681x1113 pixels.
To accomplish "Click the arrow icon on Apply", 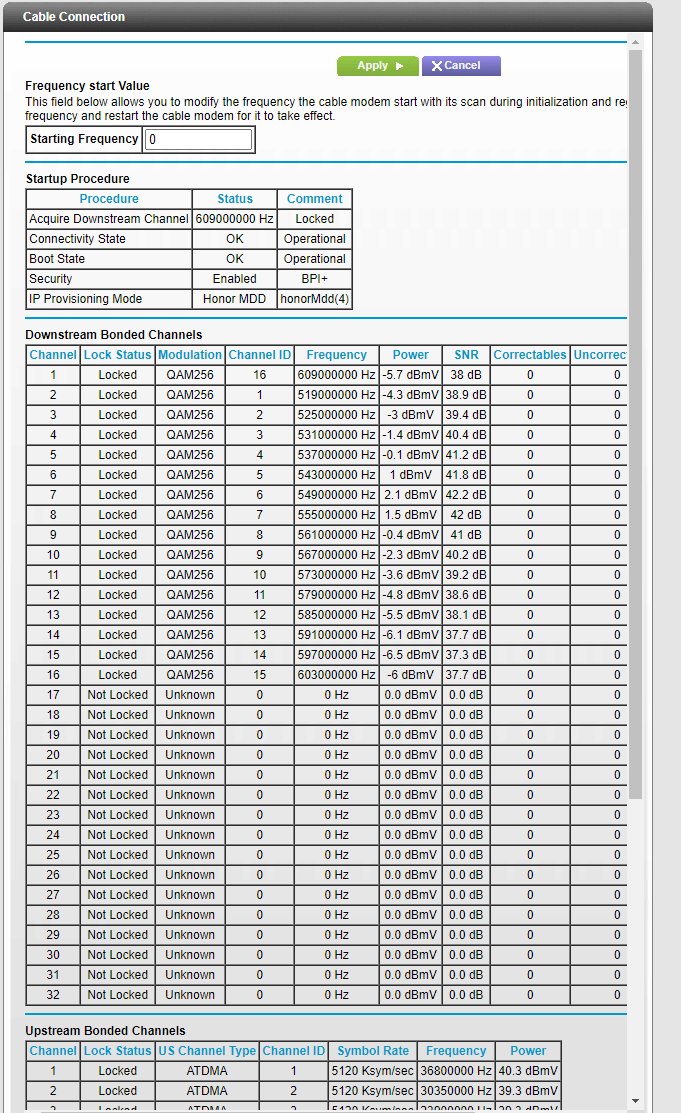I will (x=399, y=66).
